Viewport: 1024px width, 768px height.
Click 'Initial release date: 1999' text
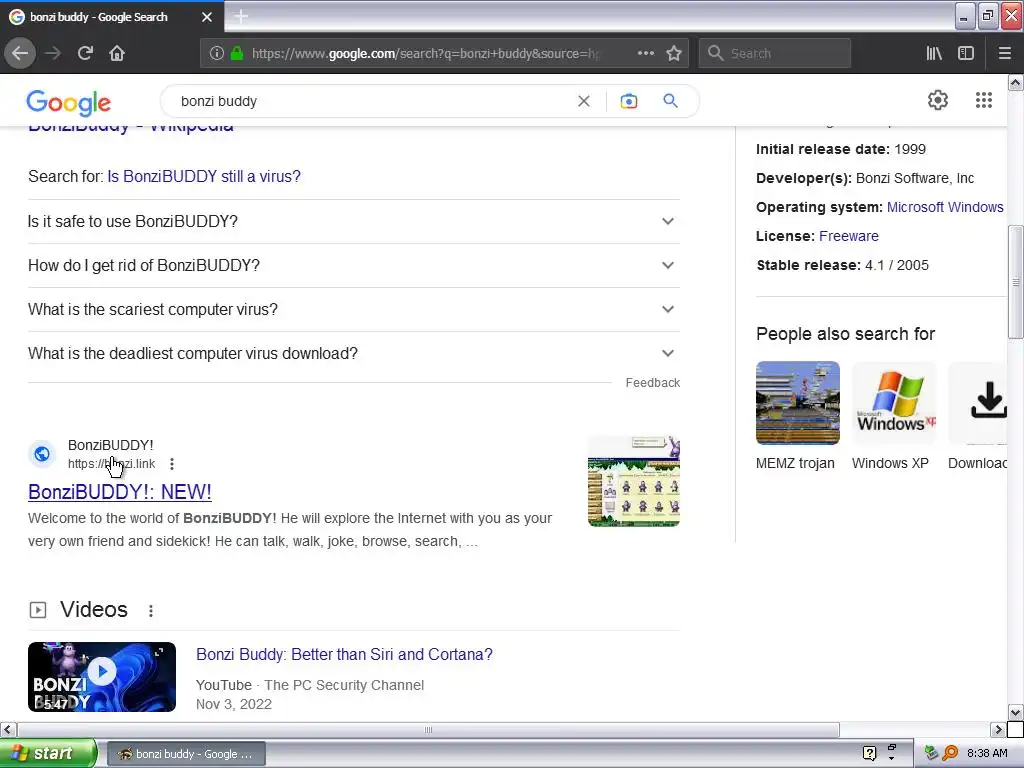tap(840, 149)
